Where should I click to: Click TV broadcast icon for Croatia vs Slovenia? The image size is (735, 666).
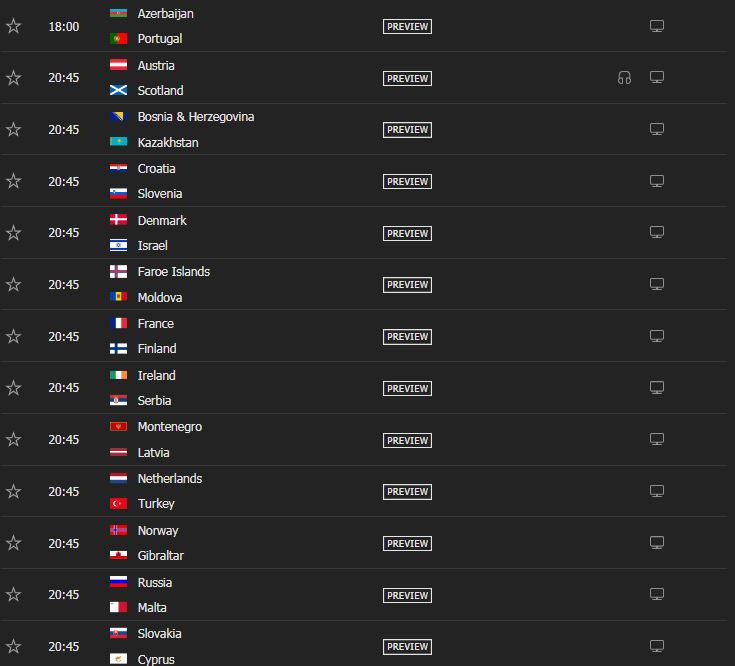click(657, 181)
